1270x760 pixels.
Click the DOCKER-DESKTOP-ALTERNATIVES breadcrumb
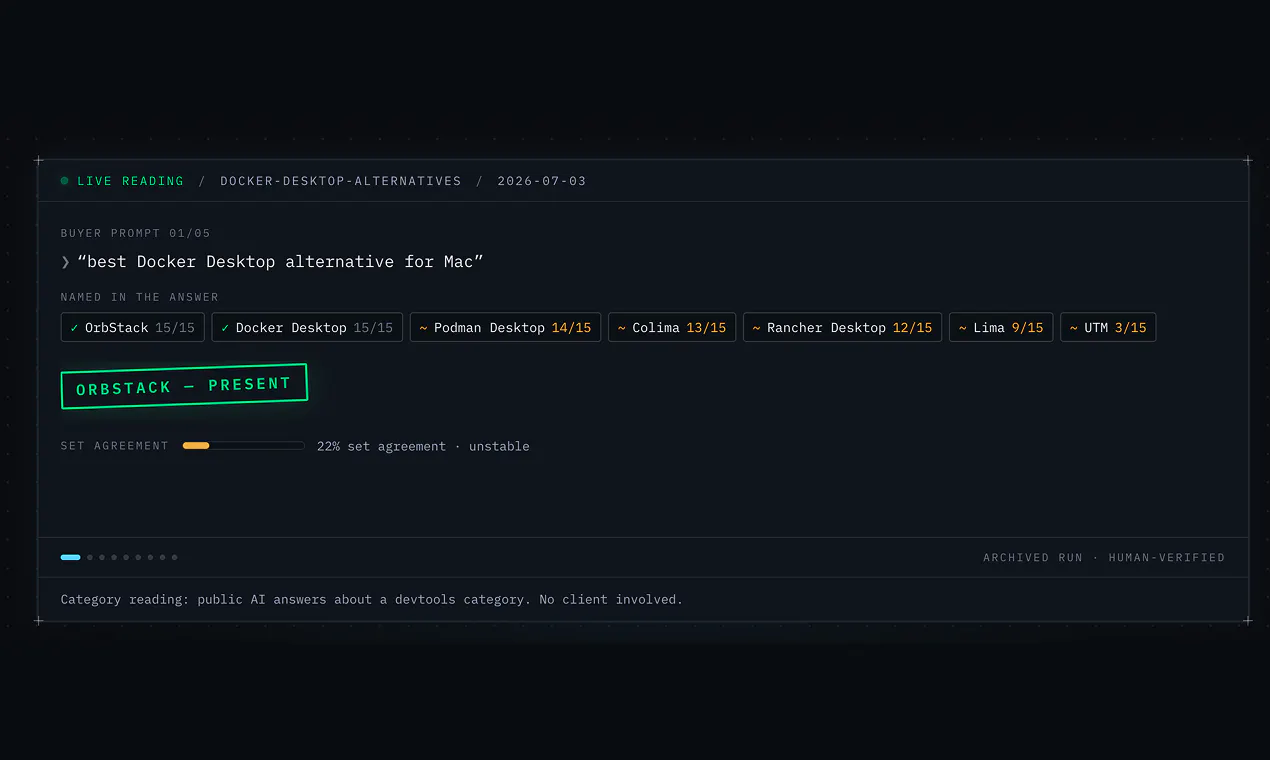pos(341,181)
